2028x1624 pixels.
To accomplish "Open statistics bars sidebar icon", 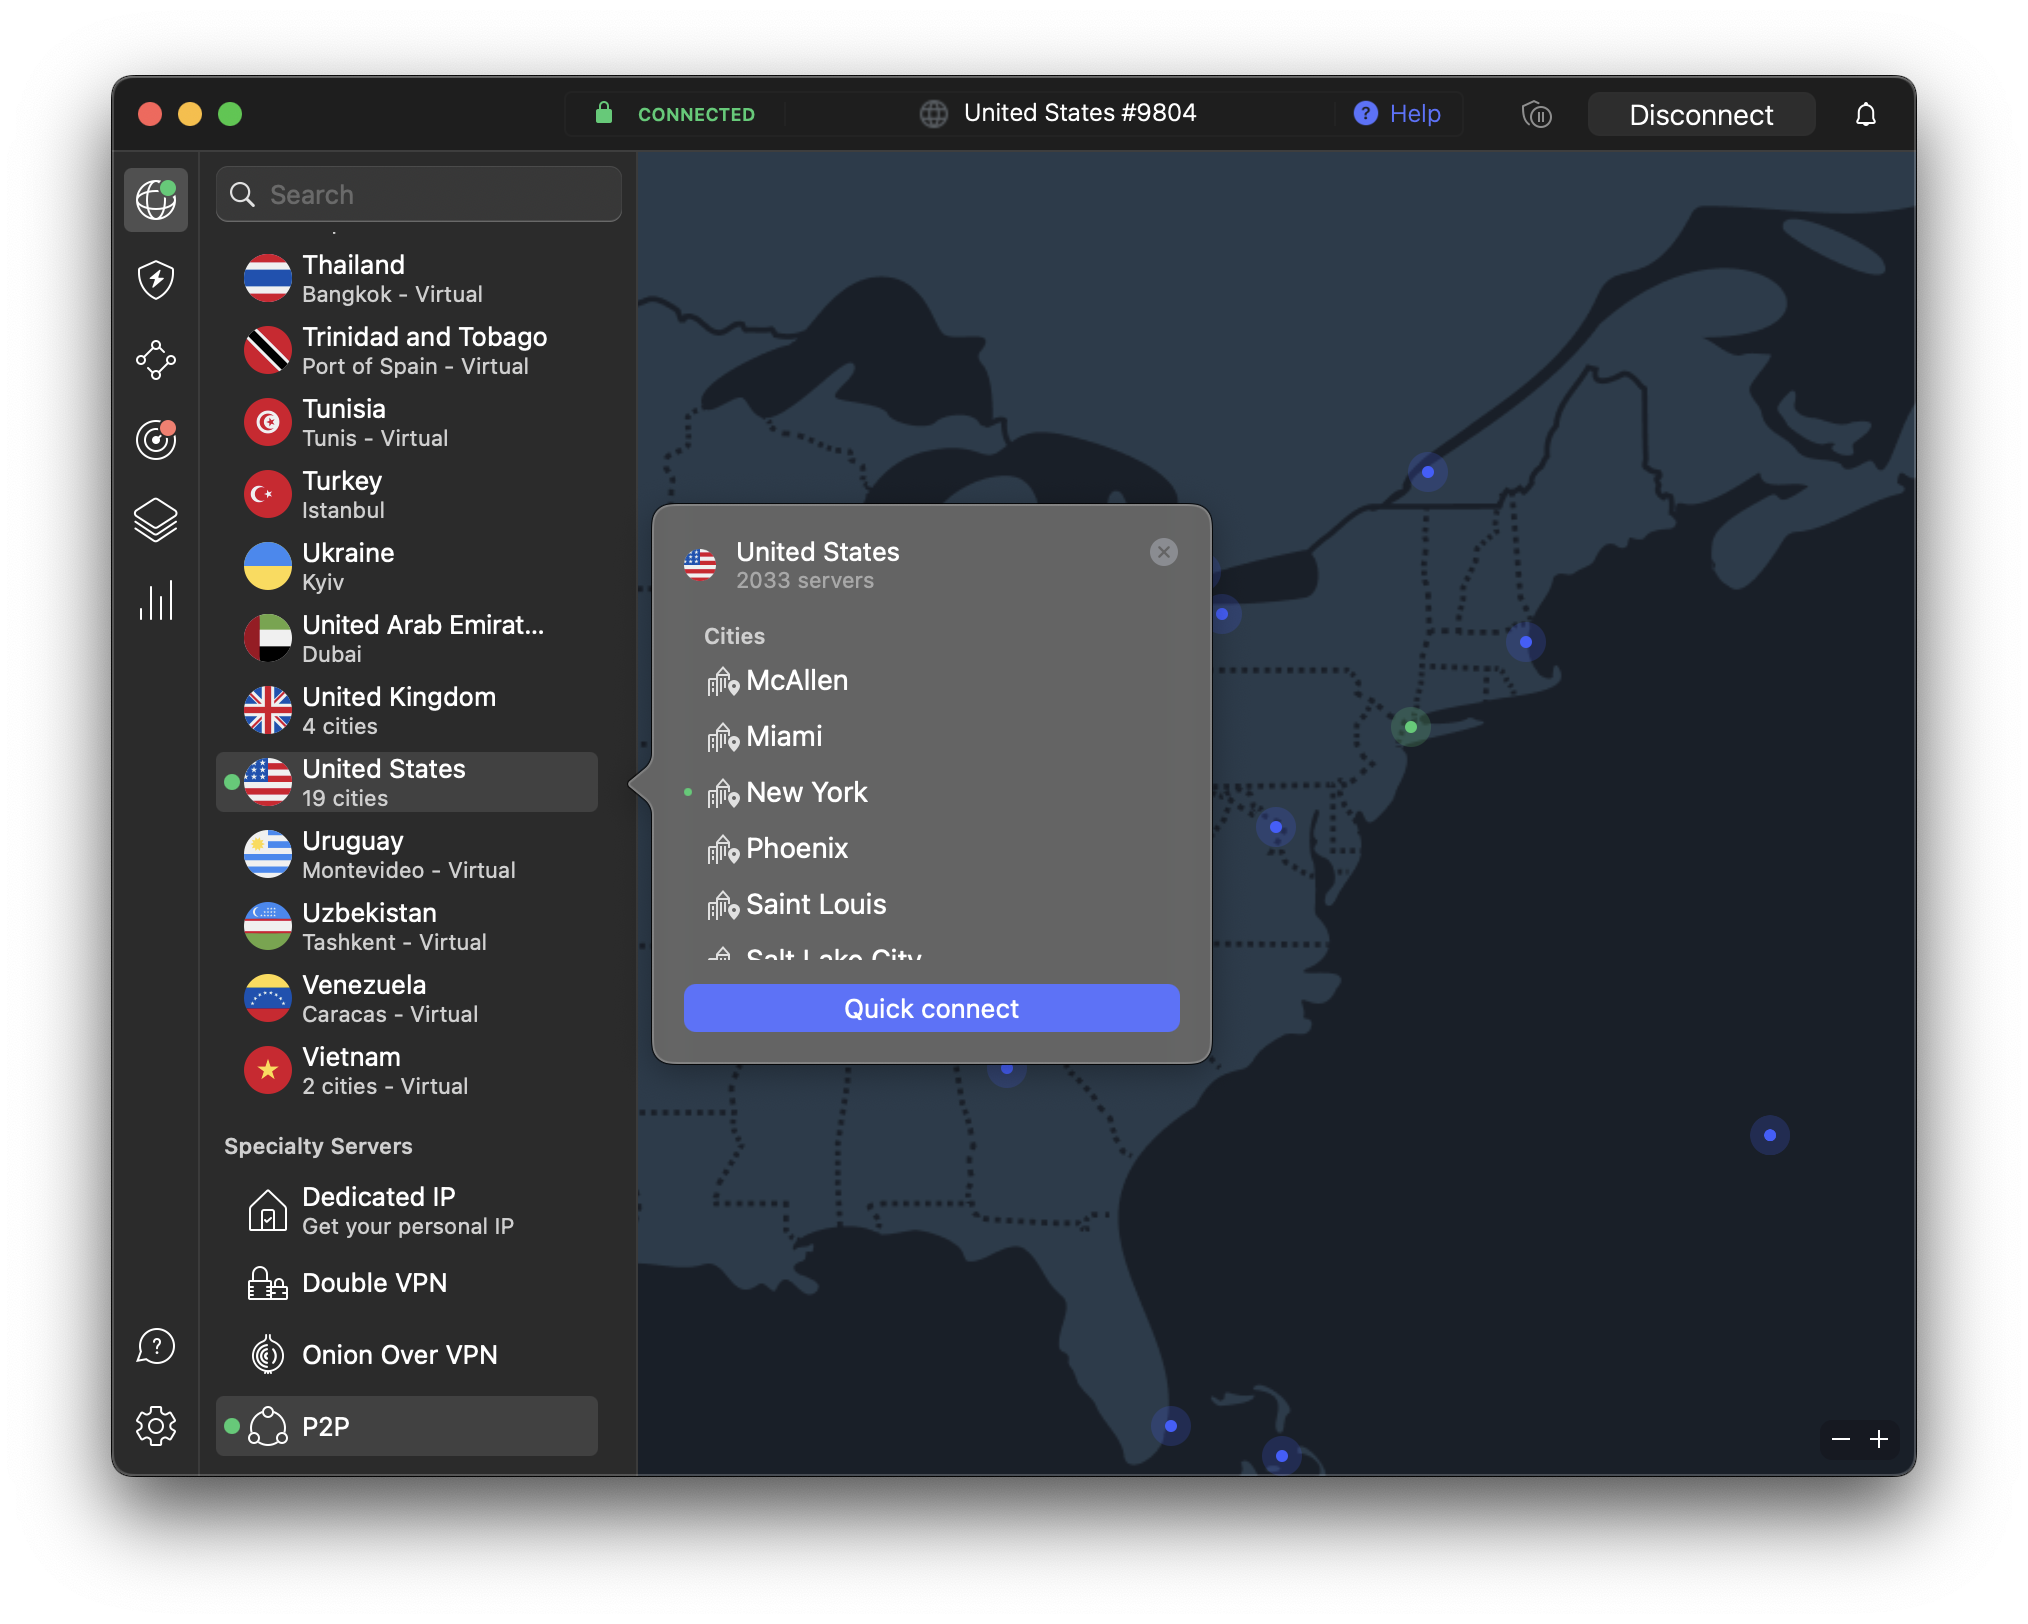I will [156, 600].
